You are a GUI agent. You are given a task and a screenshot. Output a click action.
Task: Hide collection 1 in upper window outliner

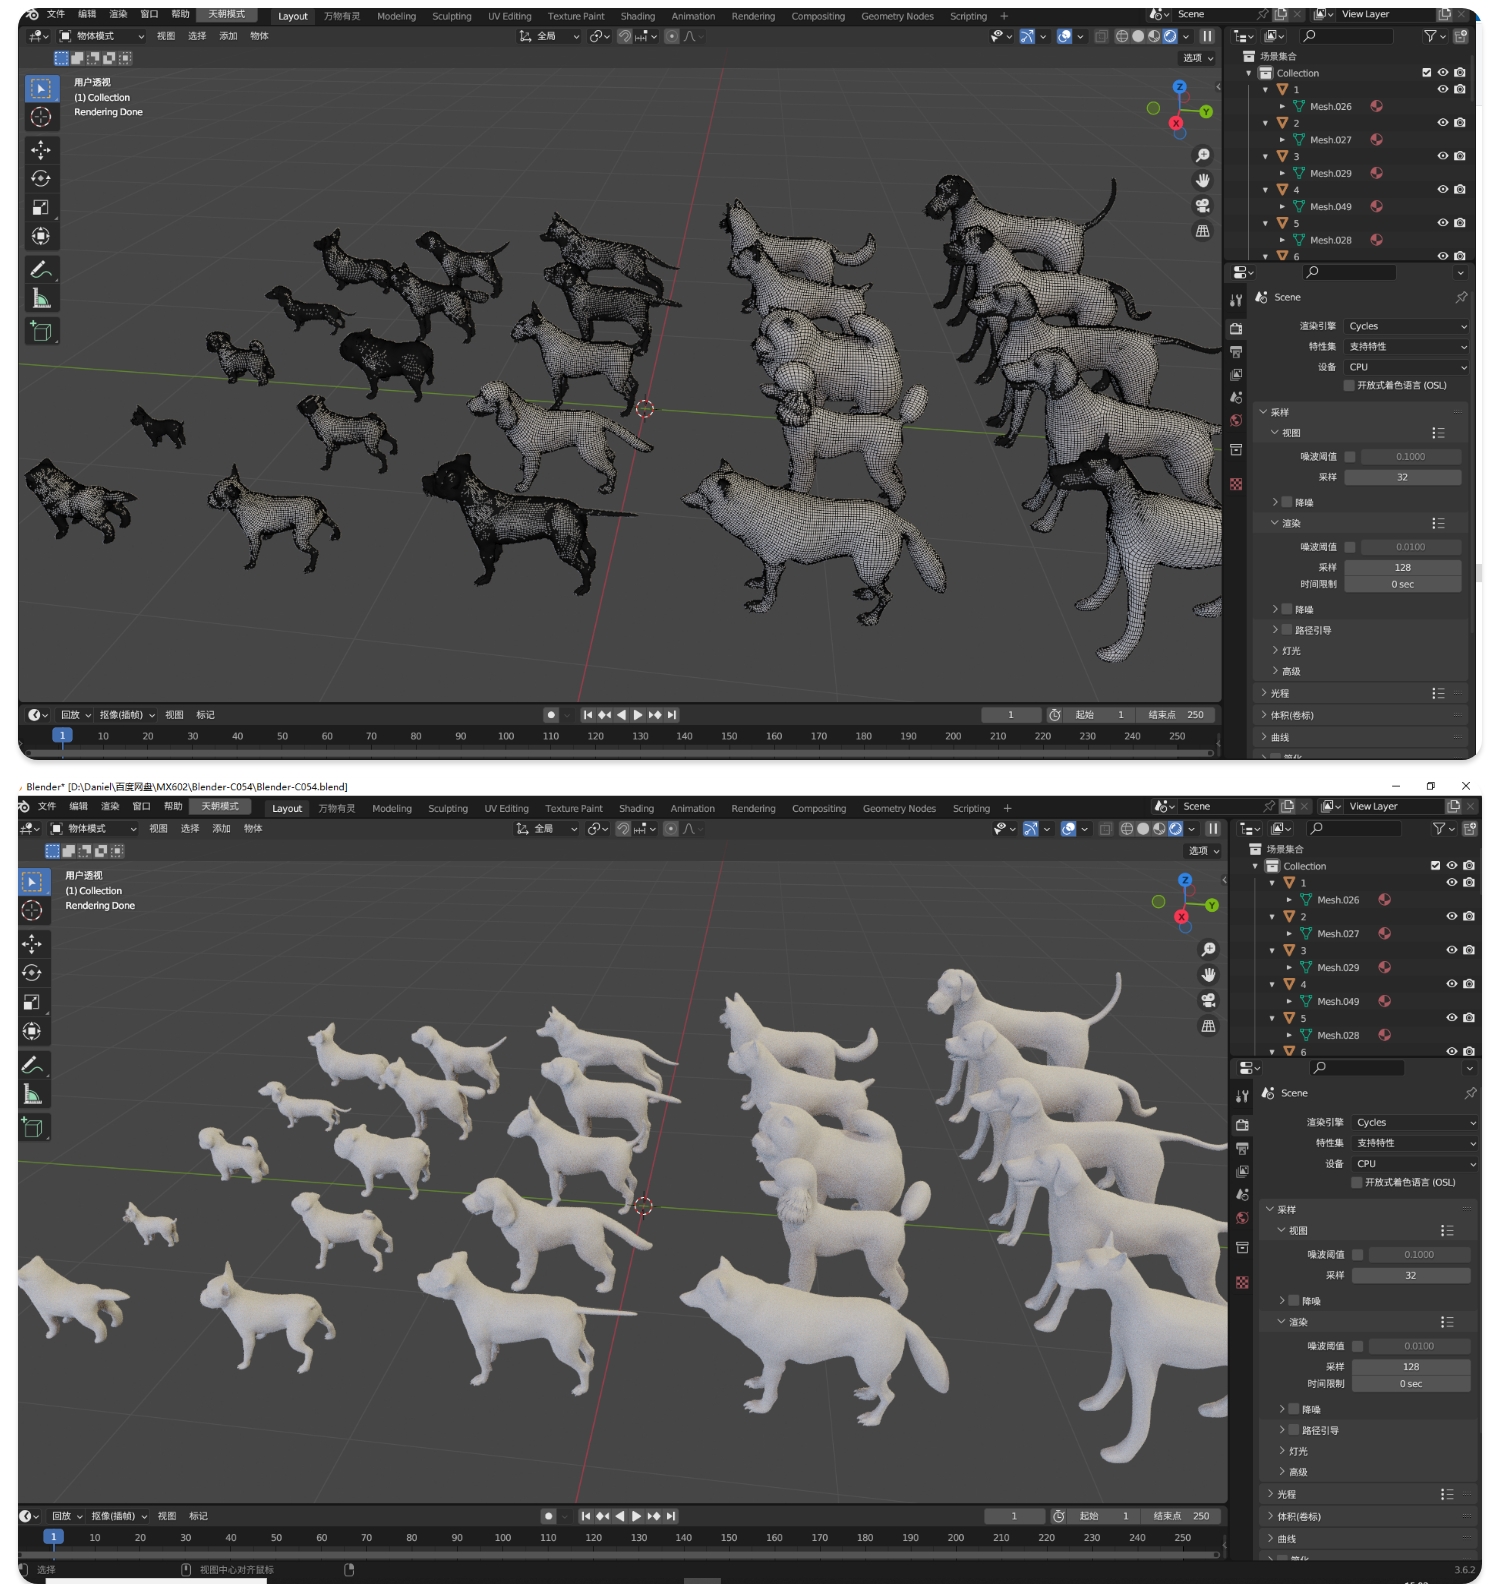[1443, 89]
